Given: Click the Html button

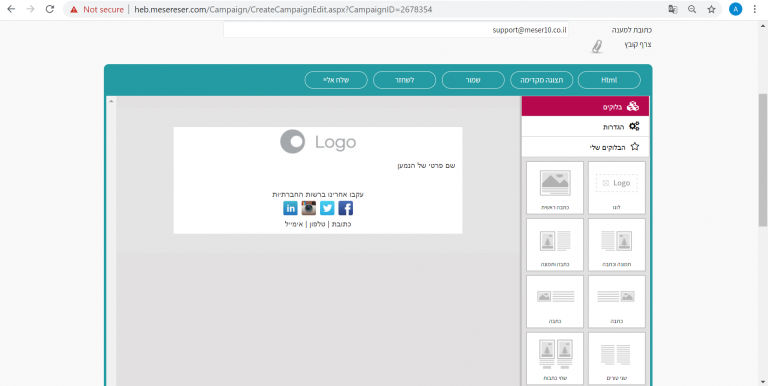Looking at the screenshot, I should pos(609,80).
